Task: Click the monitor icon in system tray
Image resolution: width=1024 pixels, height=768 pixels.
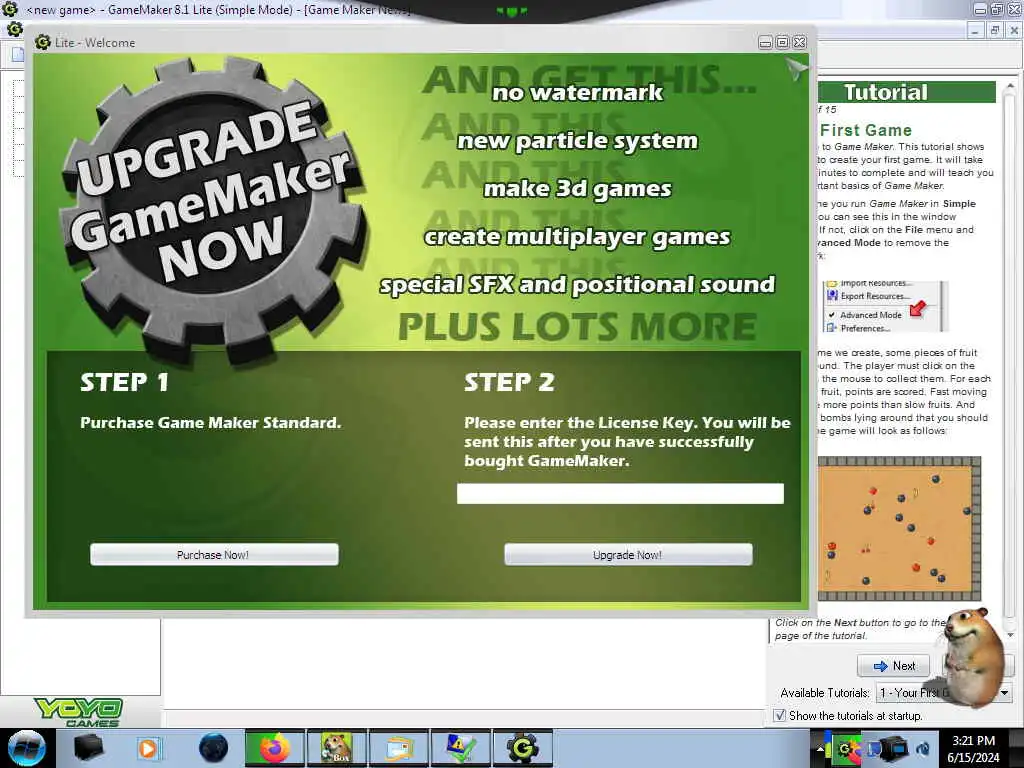Action: pos(893,748)
